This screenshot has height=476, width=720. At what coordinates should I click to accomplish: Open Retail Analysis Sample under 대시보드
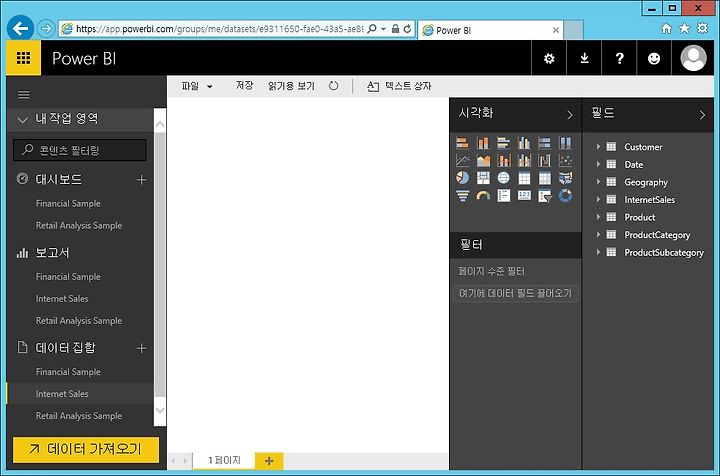pyautogui.click(x=79, y=225)
